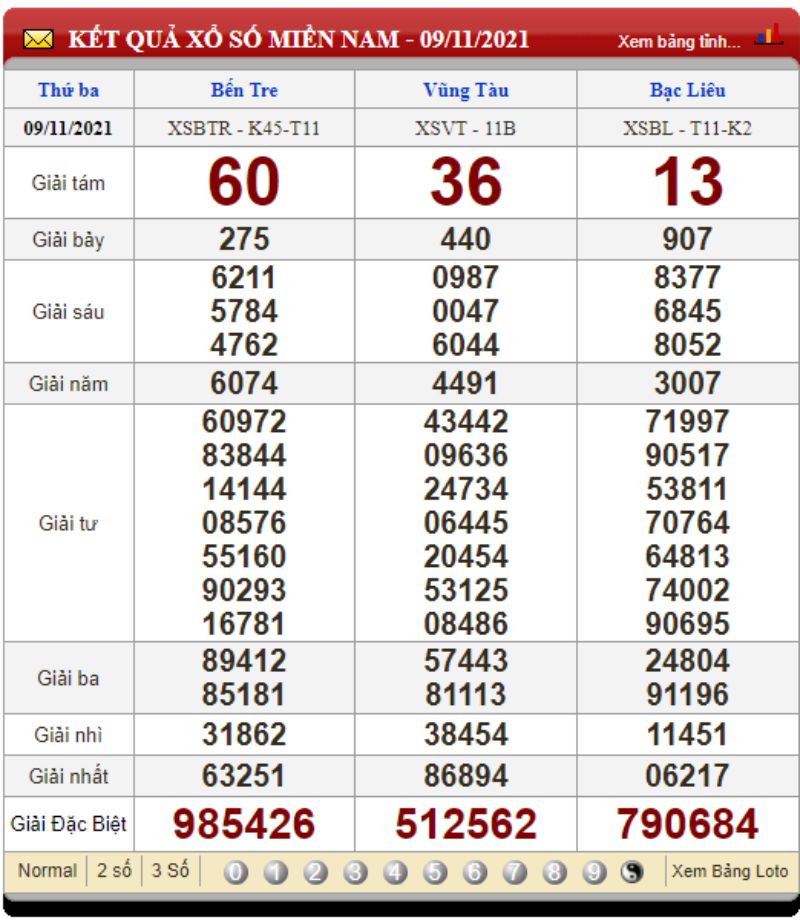This screenshot has width=800, height=920.
Task: Select giải nhất number 06217
Action: pyautogui.click(x=687, y=776)
